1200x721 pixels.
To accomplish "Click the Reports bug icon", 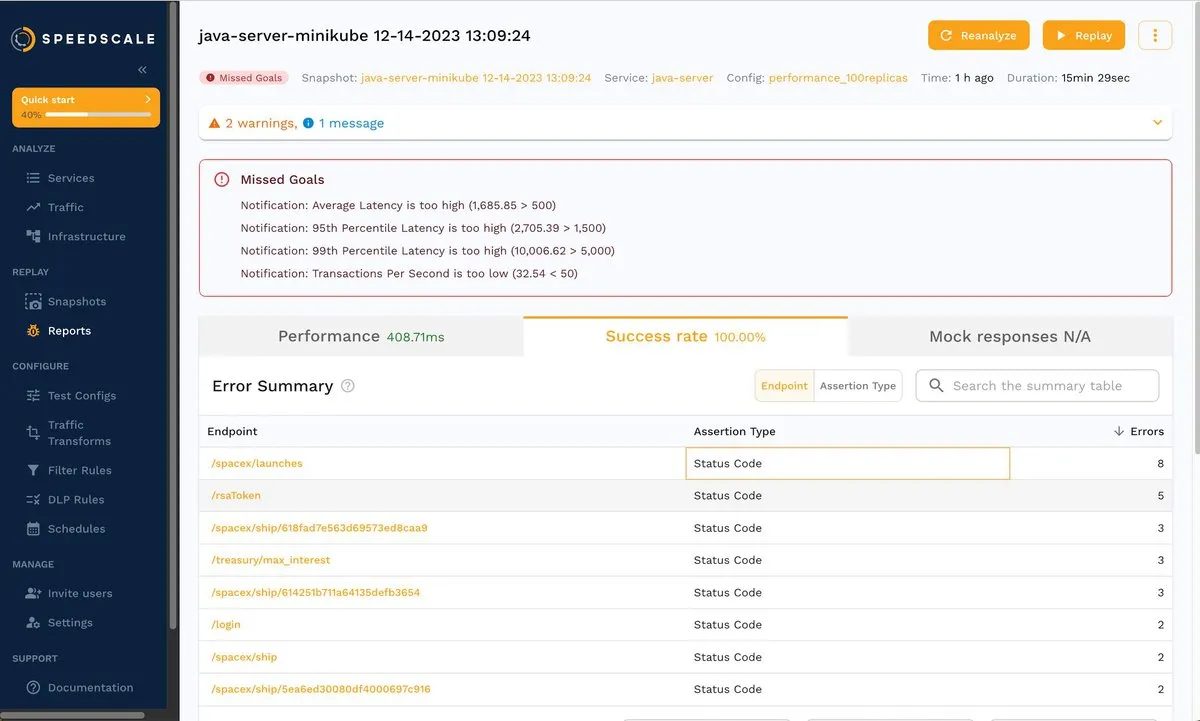I will tap(33, 331).
